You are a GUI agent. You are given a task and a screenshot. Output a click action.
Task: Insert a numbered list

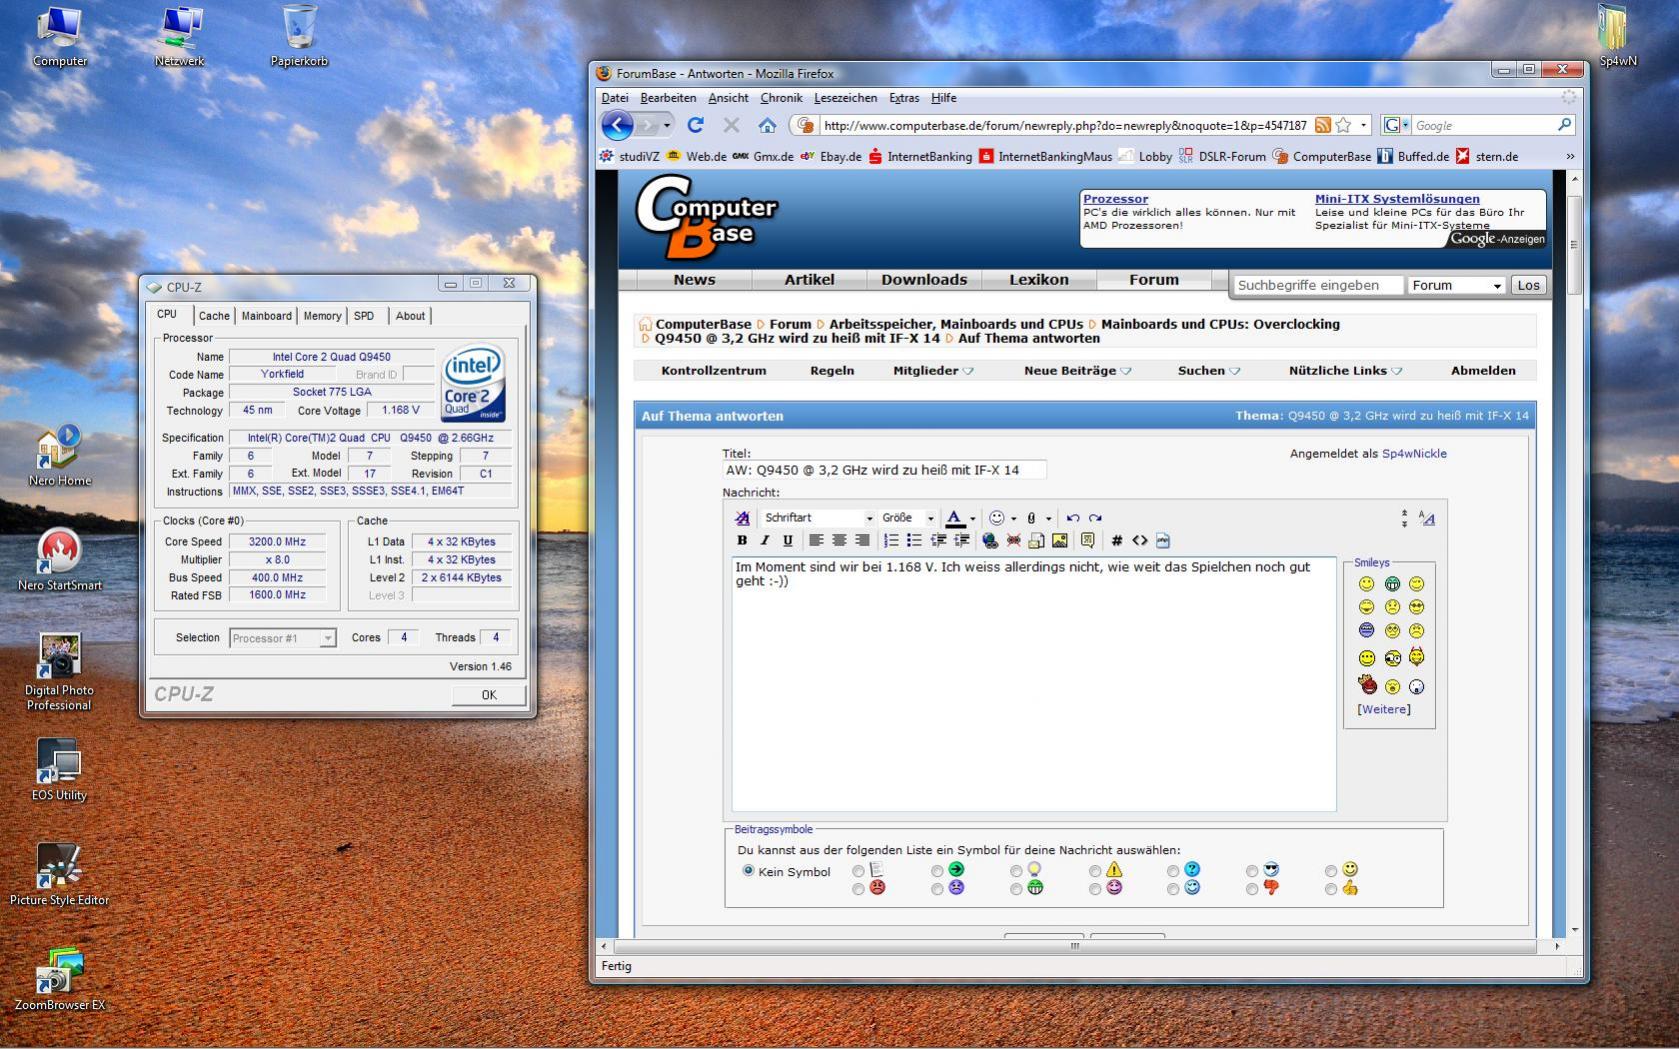click(891, 541)
